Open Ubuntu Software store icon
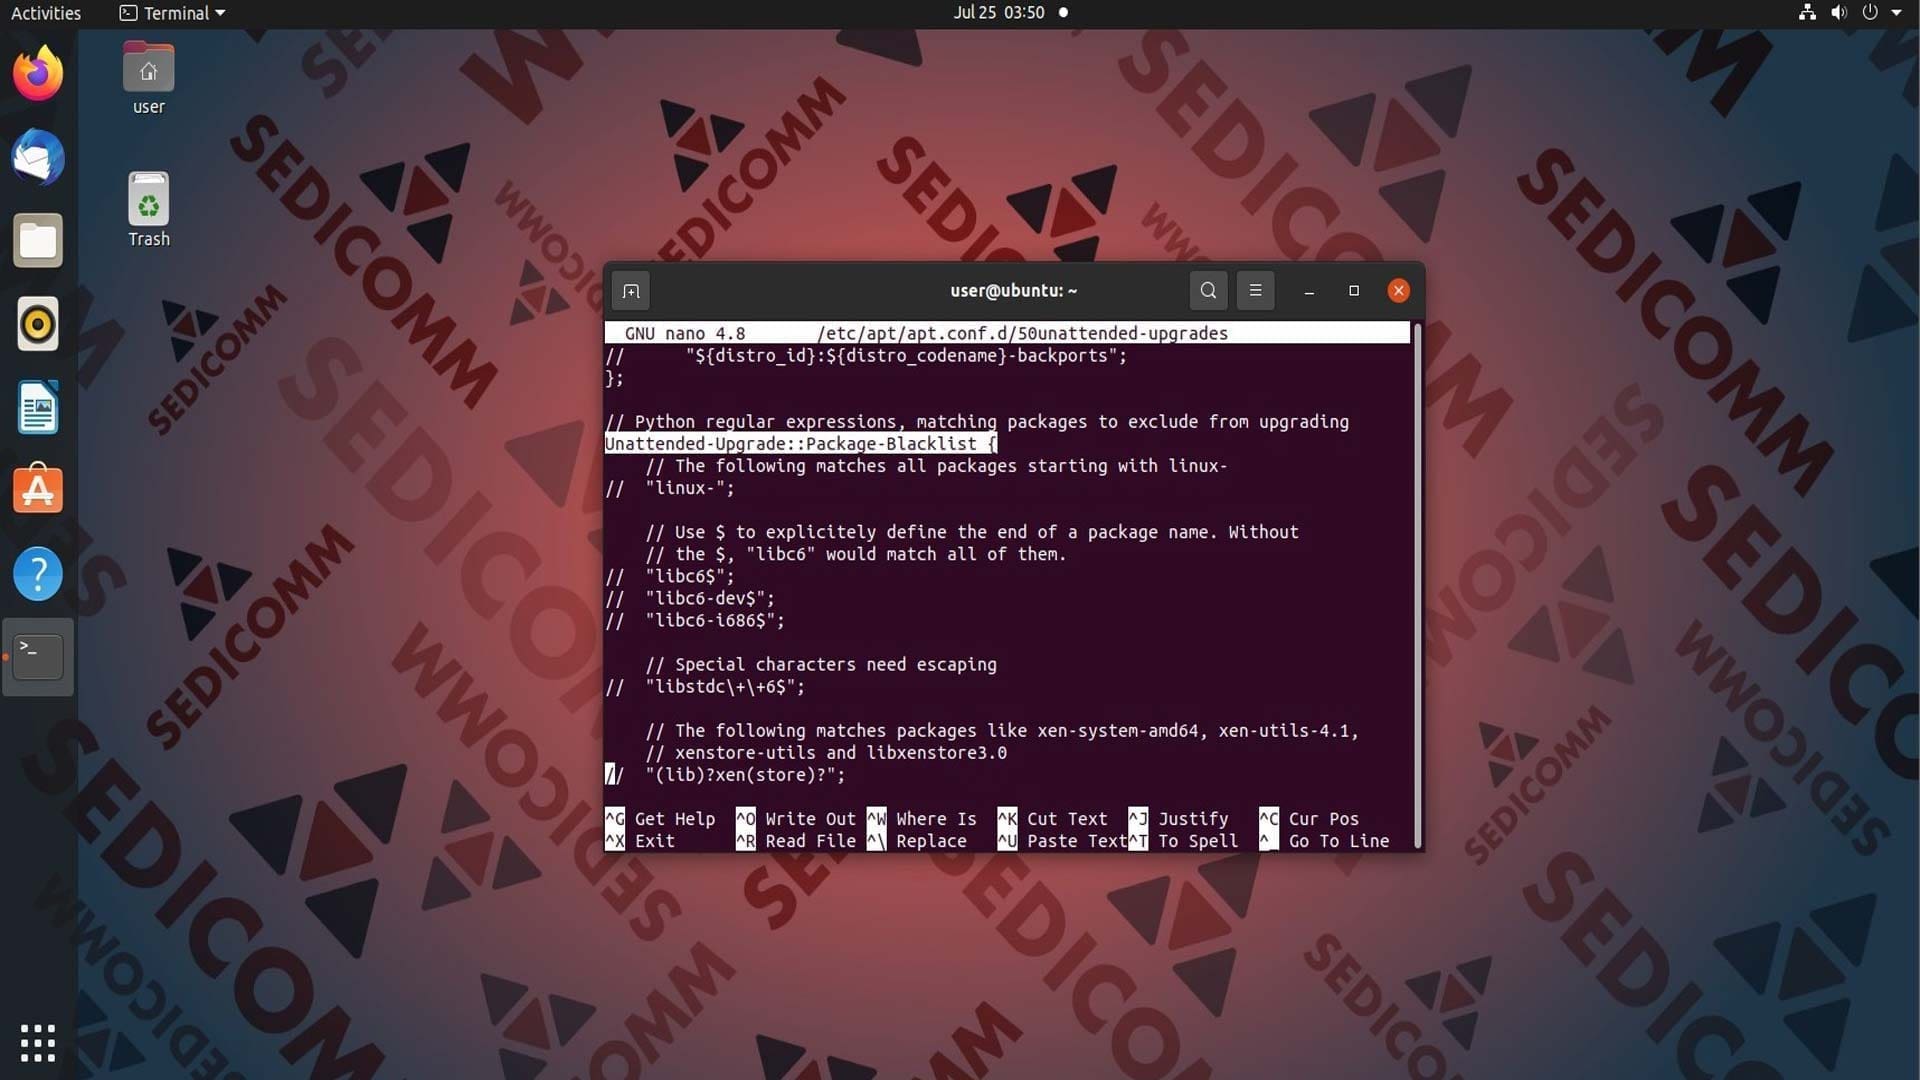This screenshot has height=1080, width=1920. click(x=38, y=490)
